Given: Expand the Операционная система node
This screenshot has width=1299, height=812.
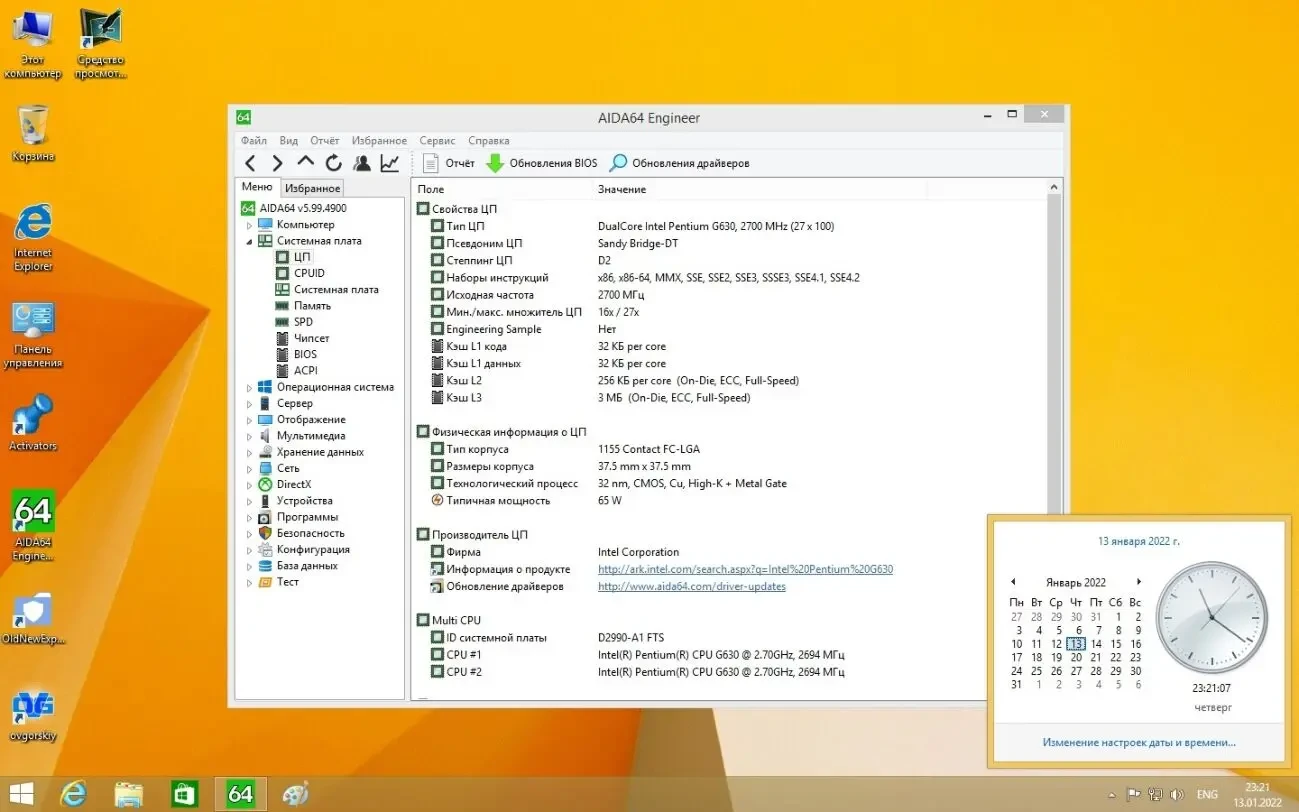Looking at the screenshot, I should 248,386.
